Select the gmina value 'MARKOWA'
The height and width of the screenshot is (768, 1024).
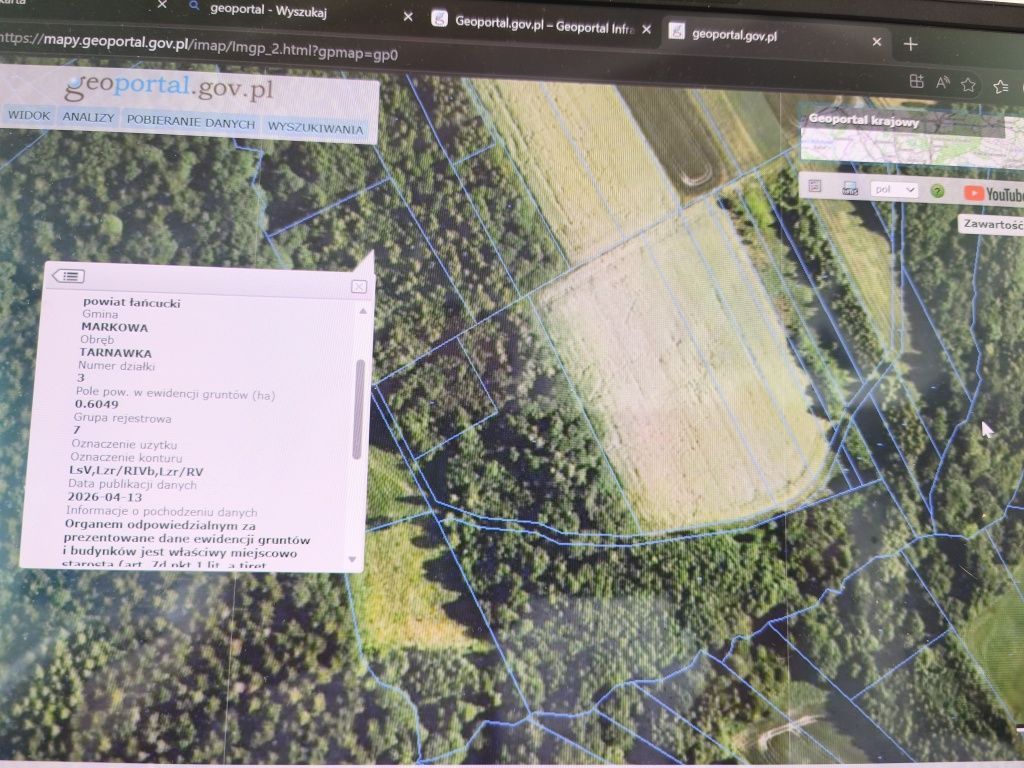coord(114,327)
